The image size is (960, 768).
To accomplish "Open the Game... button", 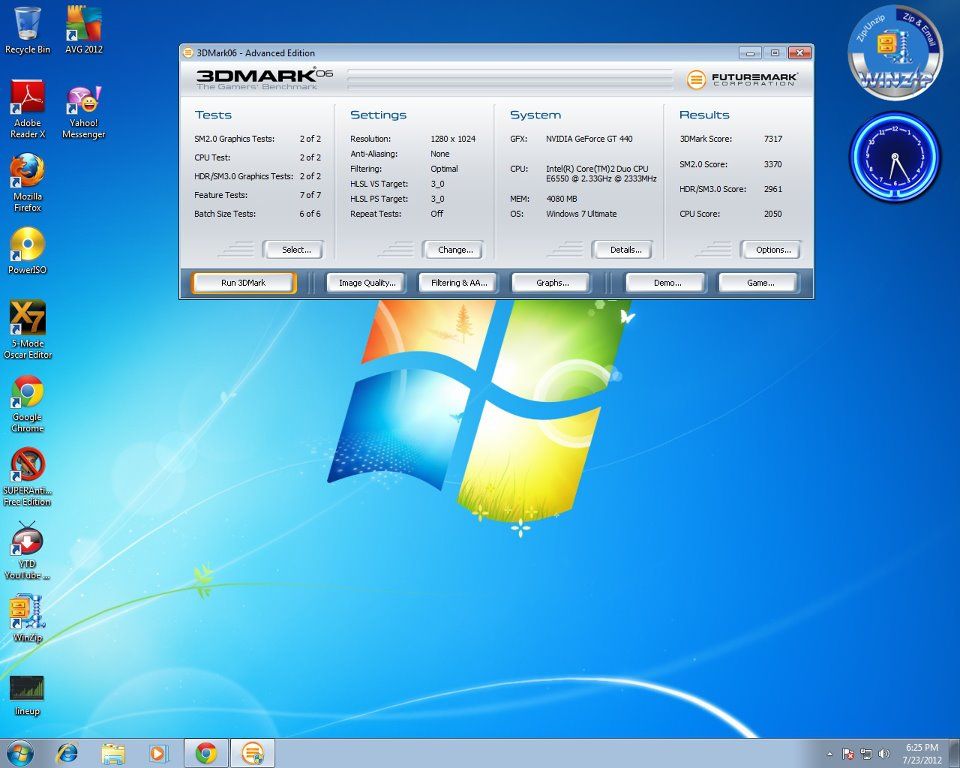I will click(x=760, y=283).
